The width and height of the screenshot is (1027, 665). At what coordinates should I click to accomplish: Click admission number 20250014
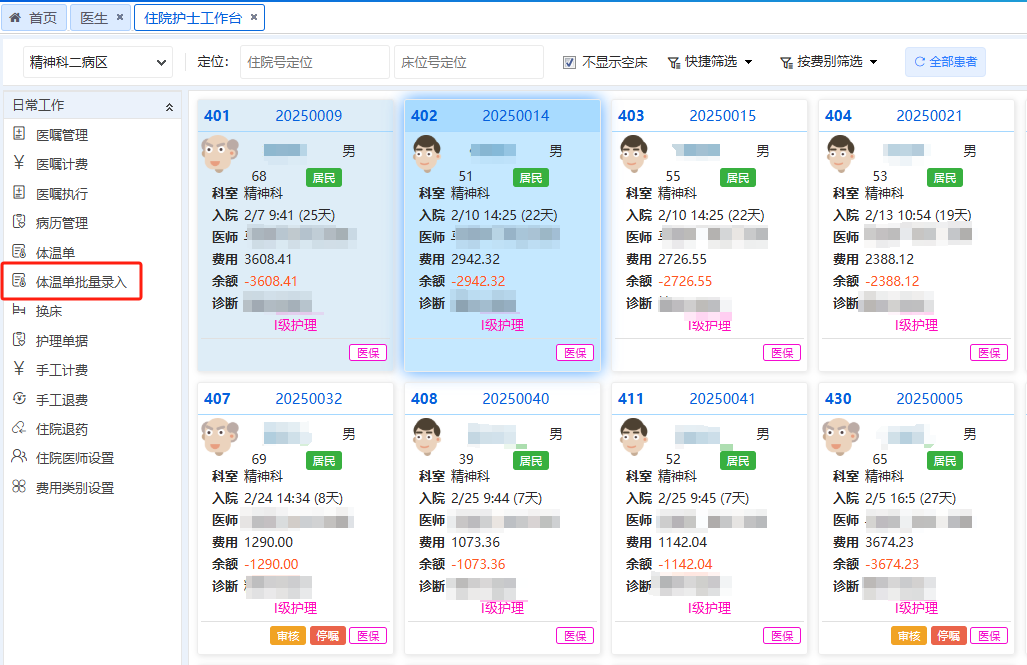click(515, 116)
